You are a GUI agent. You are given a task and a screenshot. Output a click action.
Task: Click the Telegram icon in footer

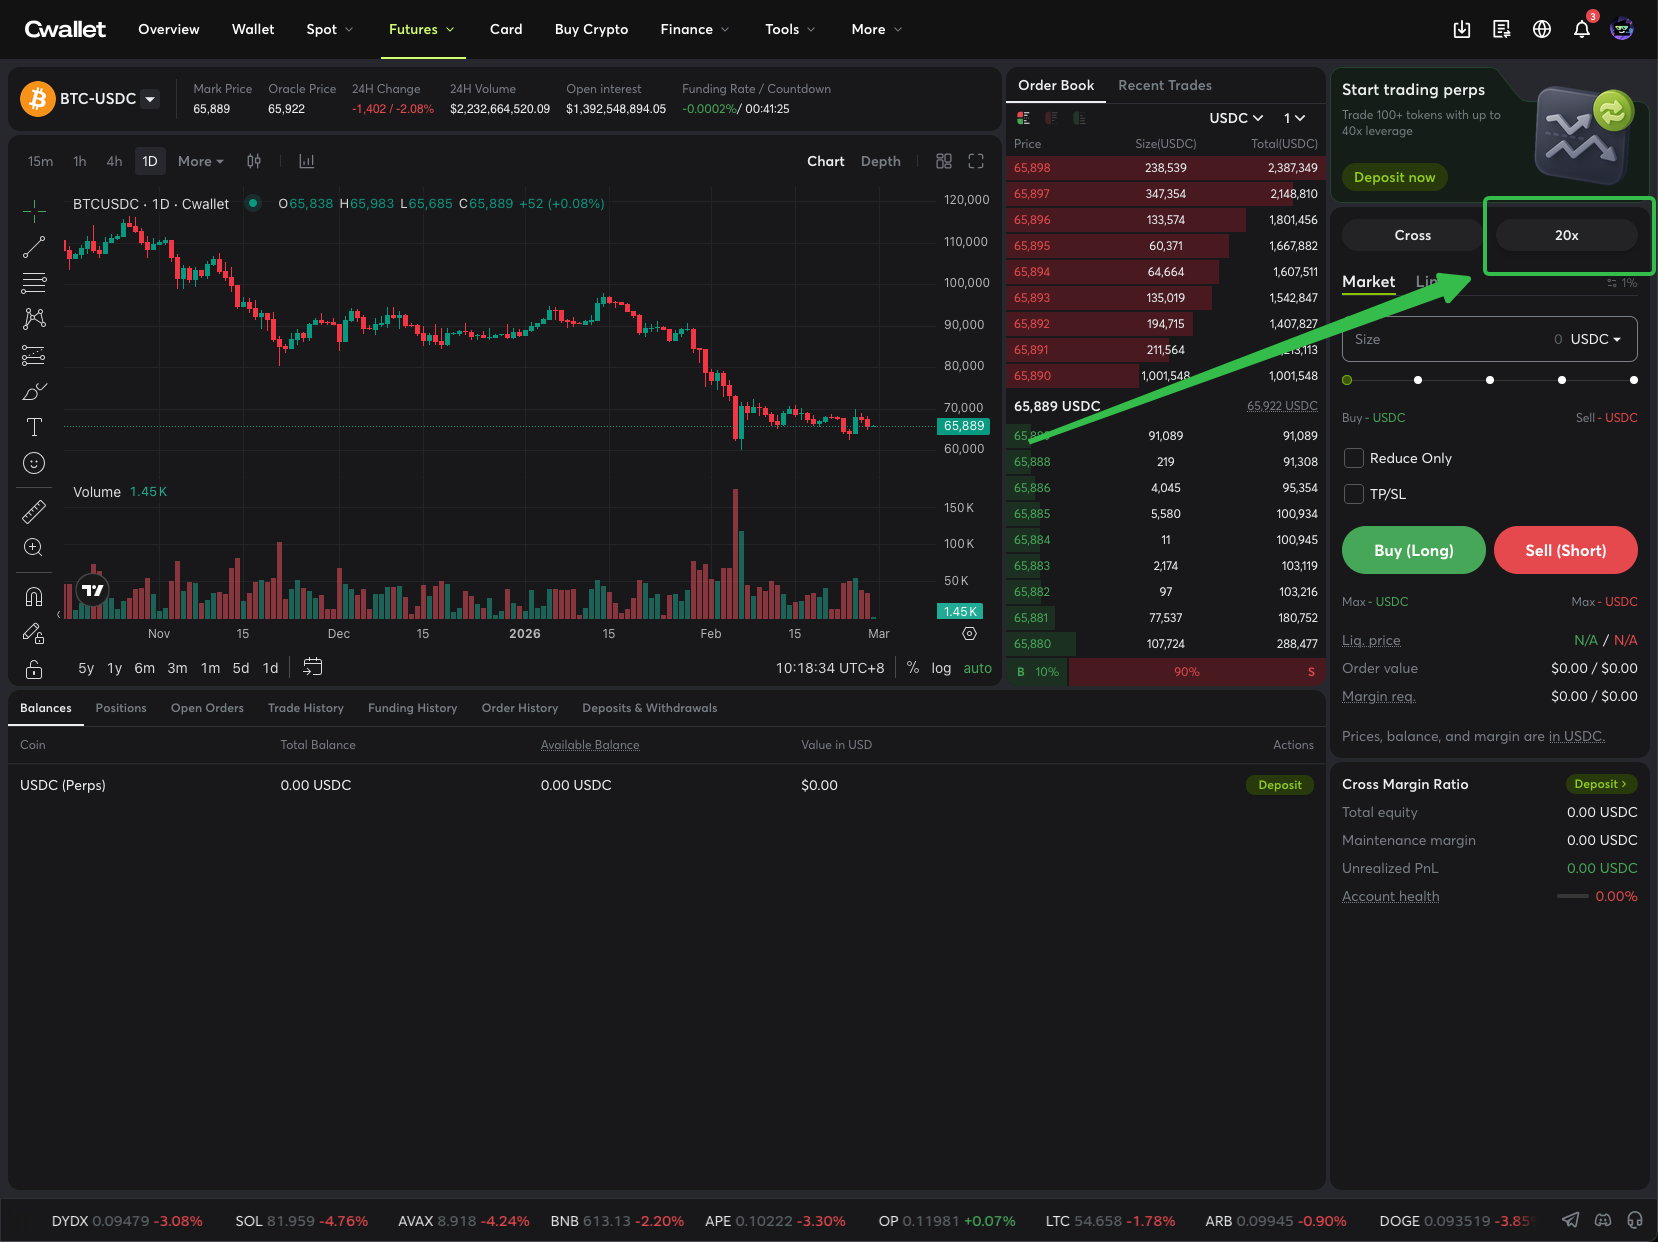click(1571, 1220)
